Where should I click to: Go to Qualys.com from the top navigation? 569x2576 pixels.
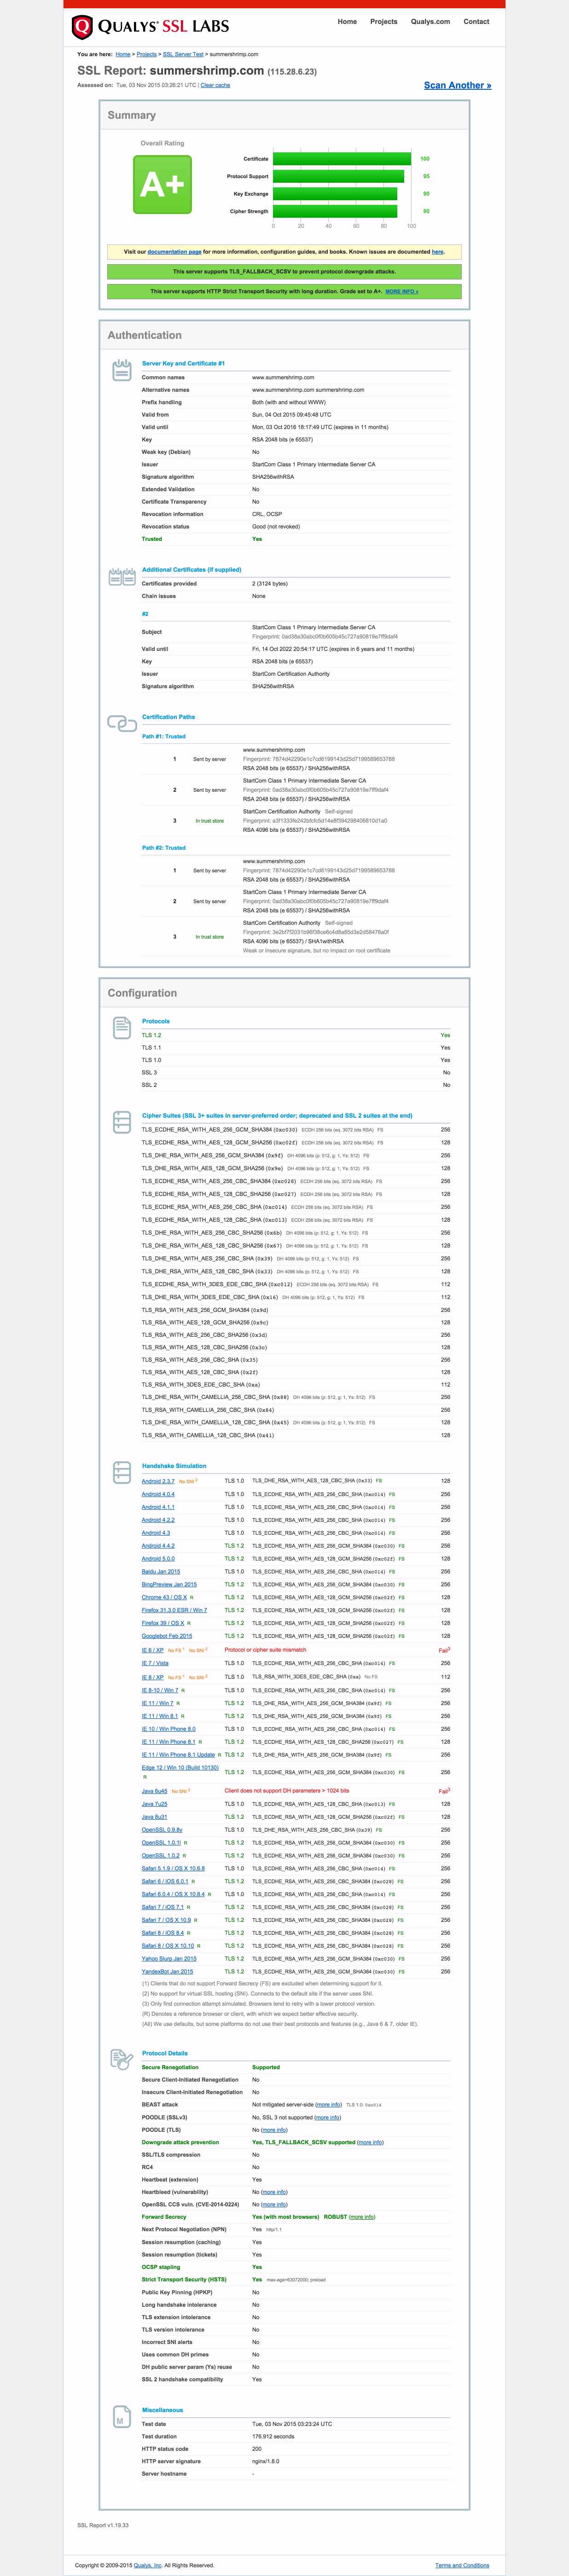tap(430, 21)
